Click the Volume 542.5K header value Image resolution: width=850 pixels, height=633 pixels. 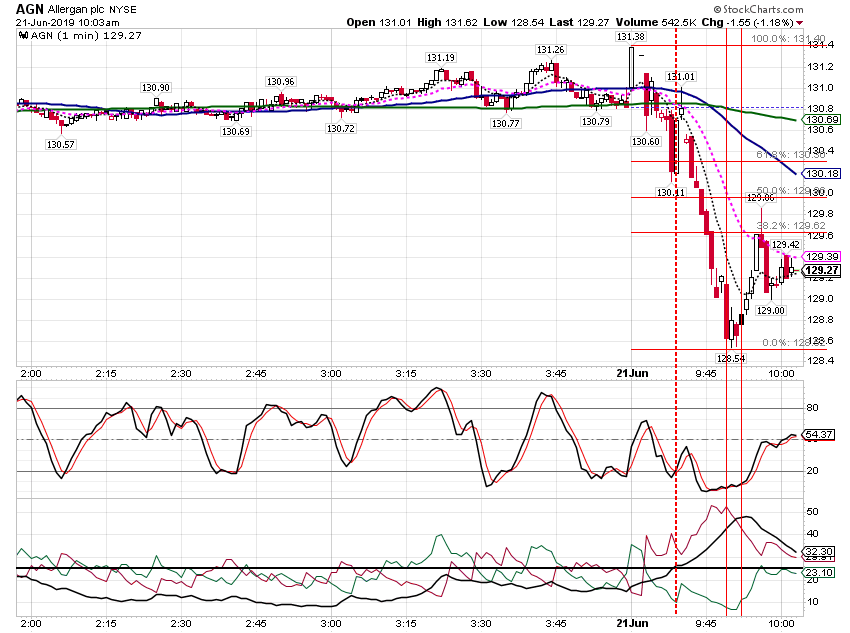click(656, 22)
